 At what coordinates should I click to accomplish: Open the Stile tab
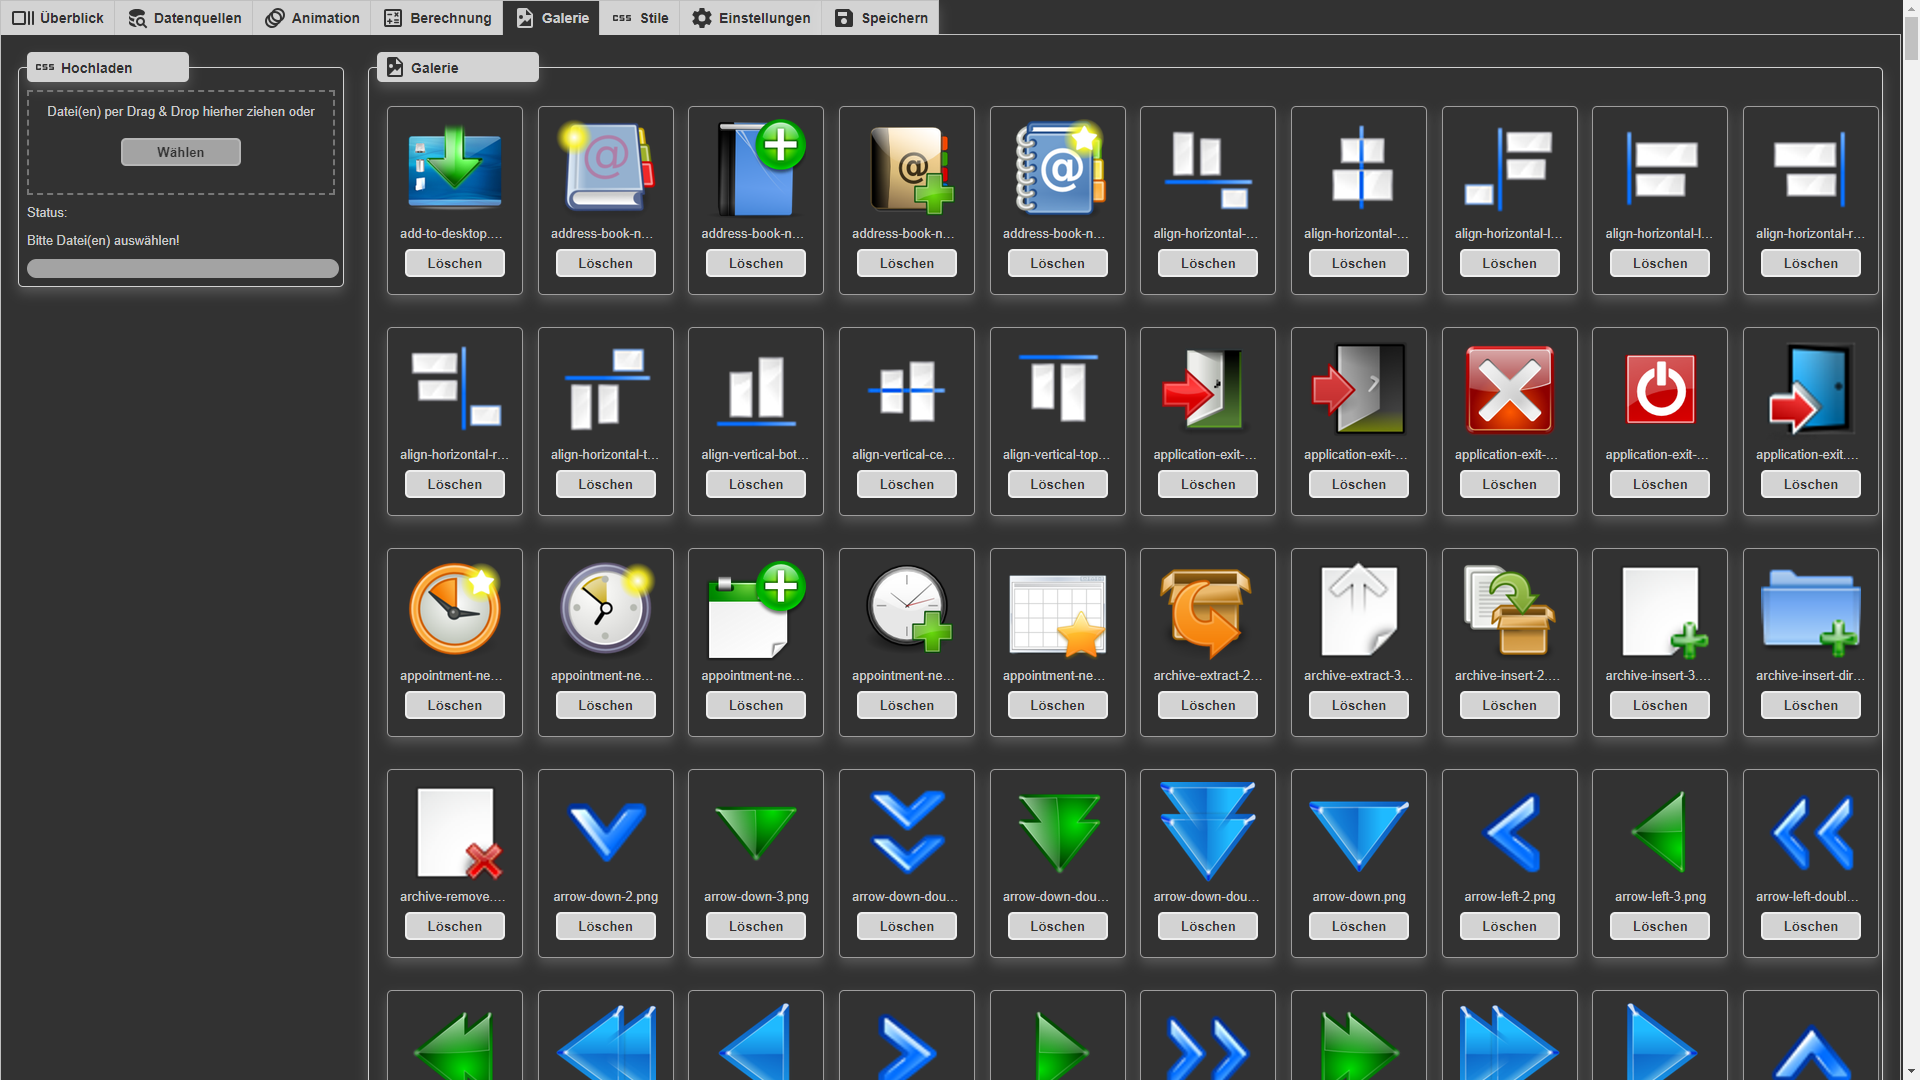click(640, 18)
